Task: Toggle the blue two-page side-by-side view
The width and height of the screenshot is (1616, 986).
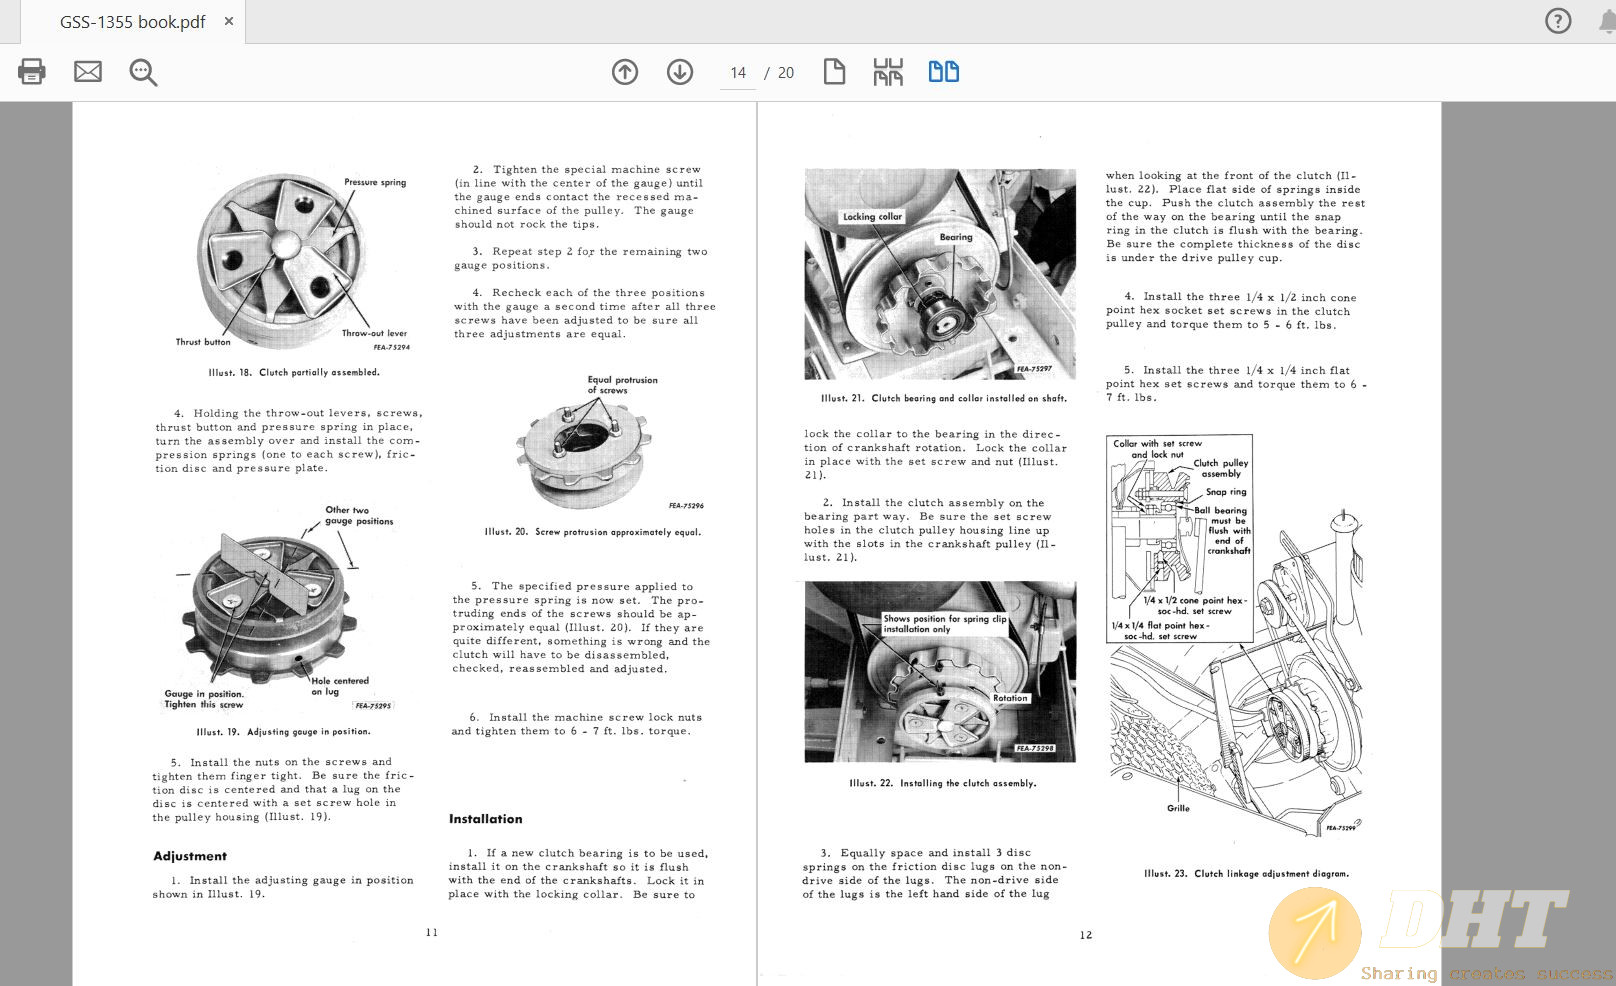Action: (943, 72)
